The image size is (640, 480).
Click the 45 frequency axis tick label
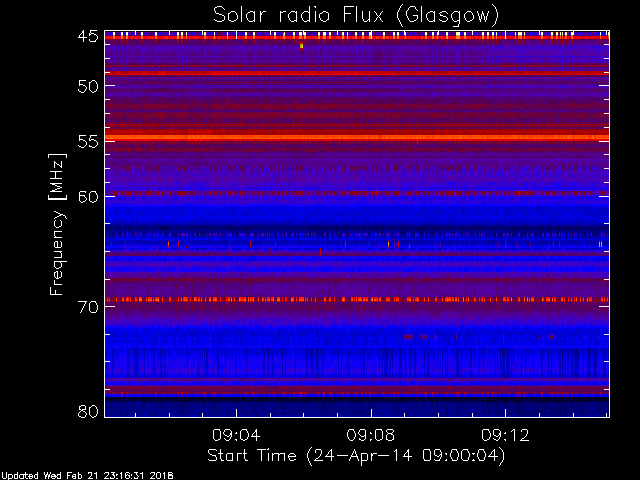pos(88,36)
